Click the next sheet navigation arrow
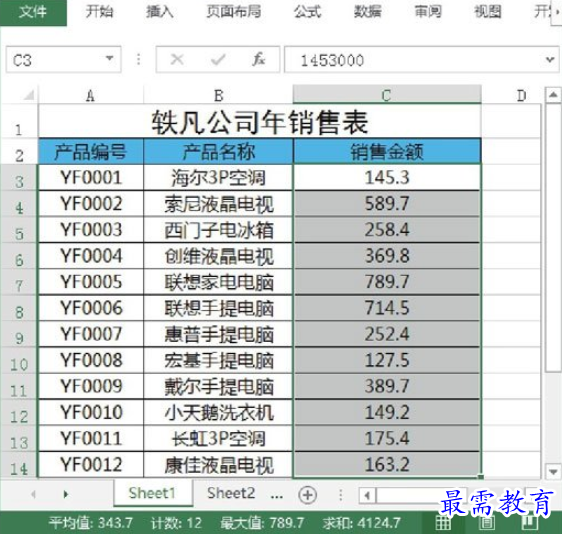 click(x=65, y=495)
